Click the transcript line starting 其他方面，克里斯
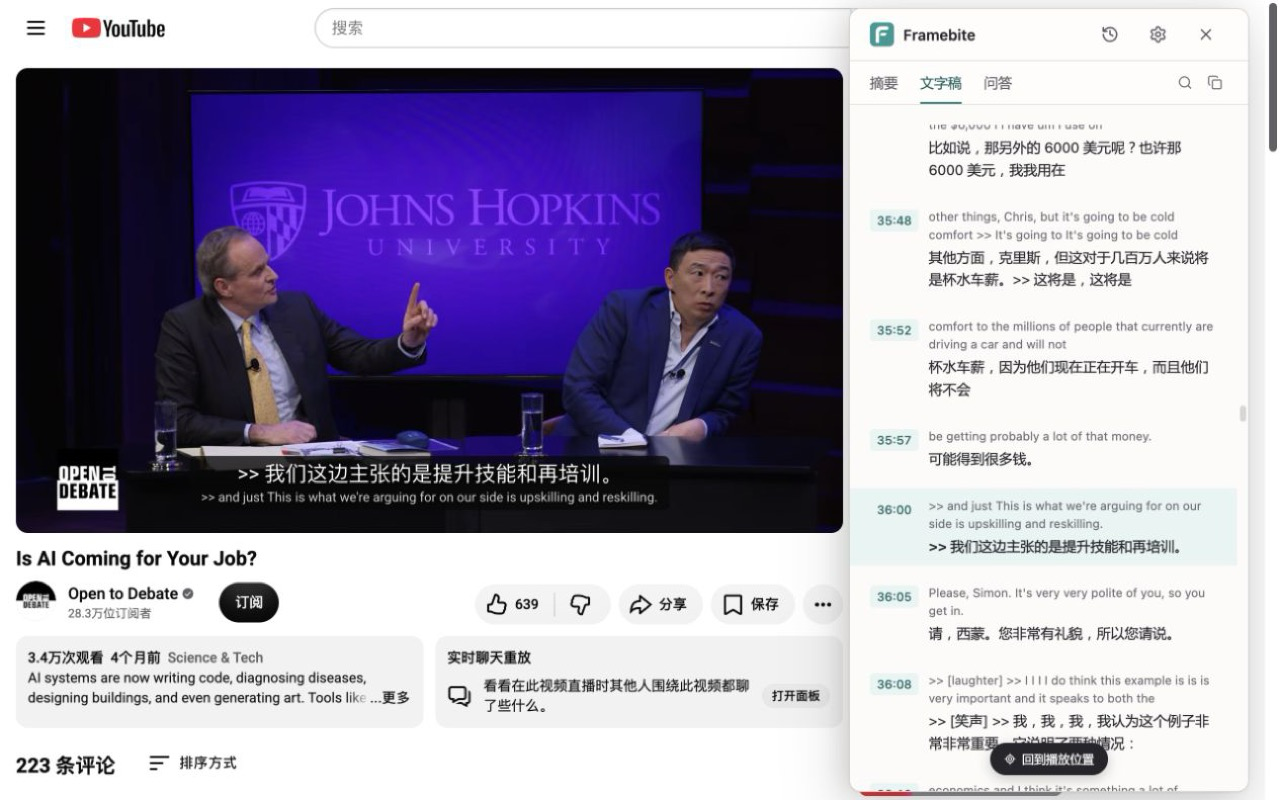The height and width of the screenshot is (800, 1280). [x=1068, y=268]
